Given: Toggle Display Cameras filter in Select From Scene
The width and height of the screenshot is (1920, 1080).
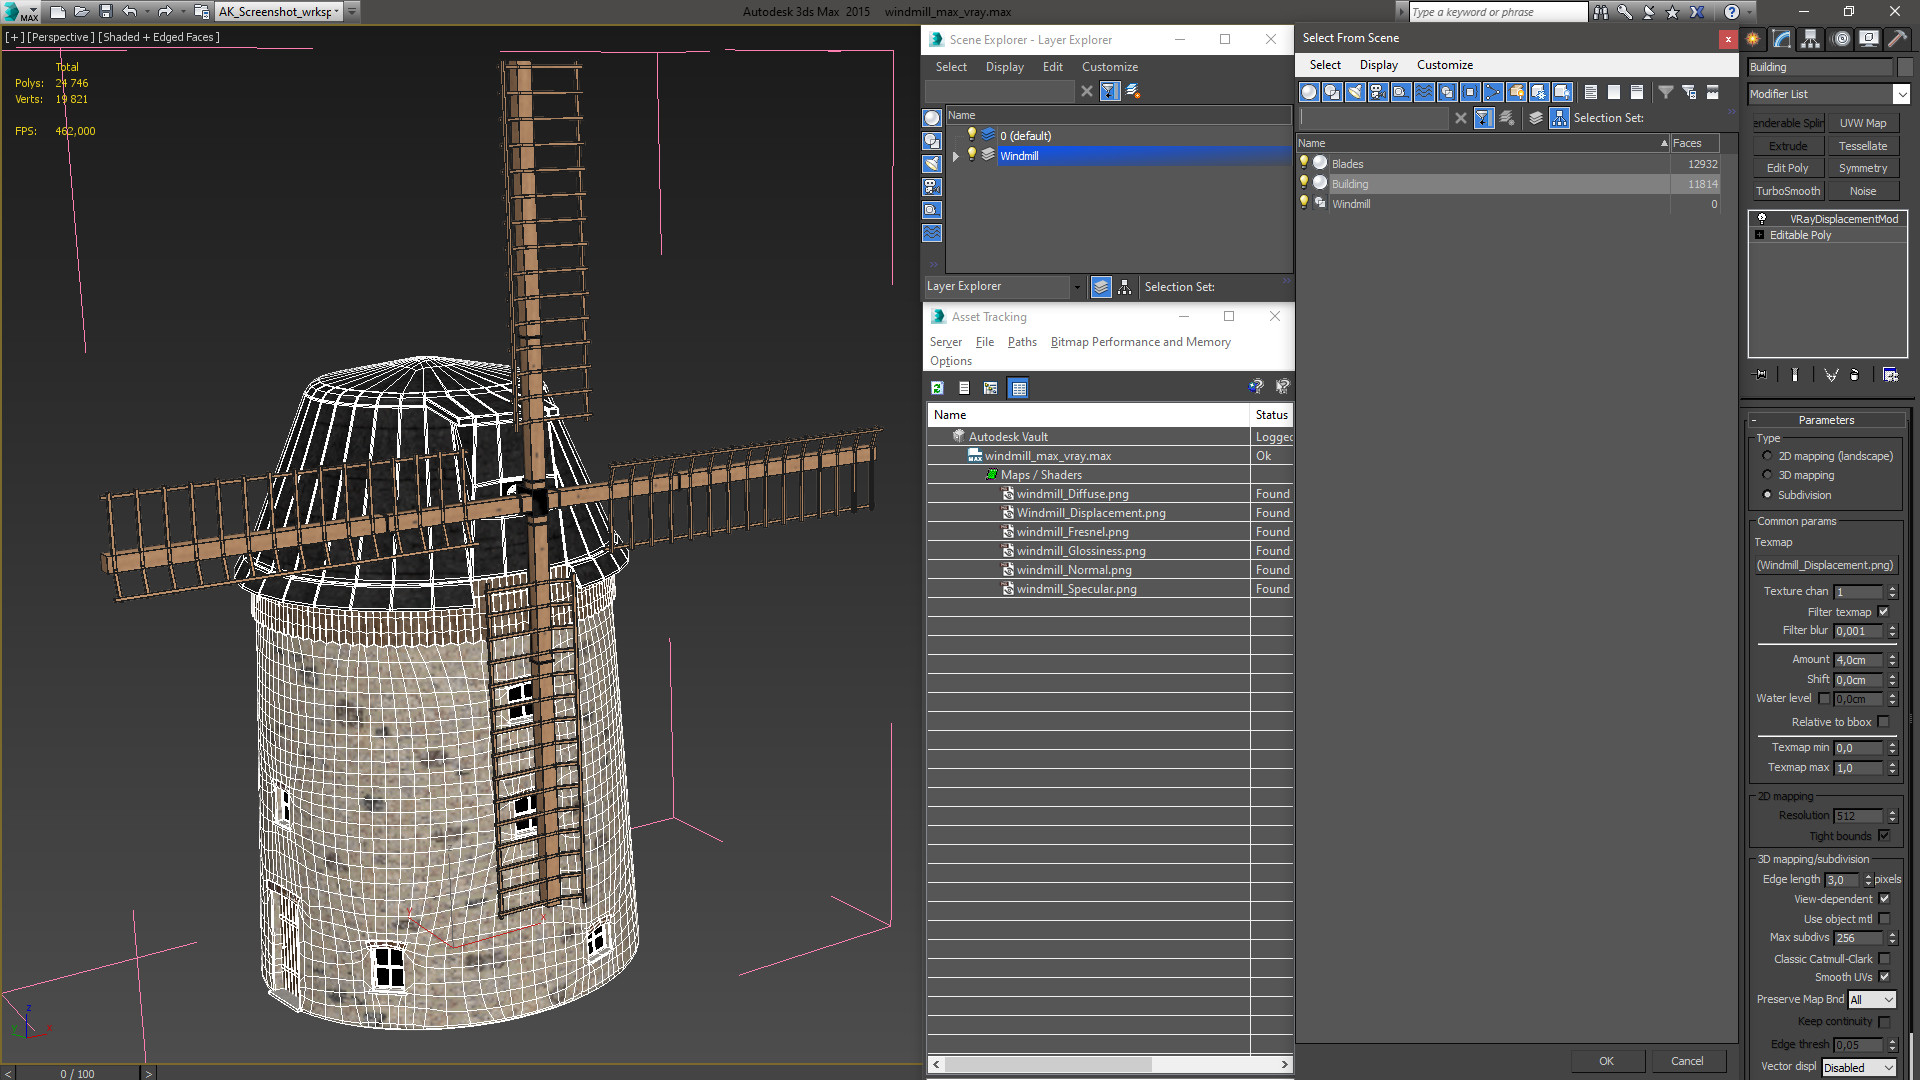Looking at the screenshot, I should [1378, 92].
